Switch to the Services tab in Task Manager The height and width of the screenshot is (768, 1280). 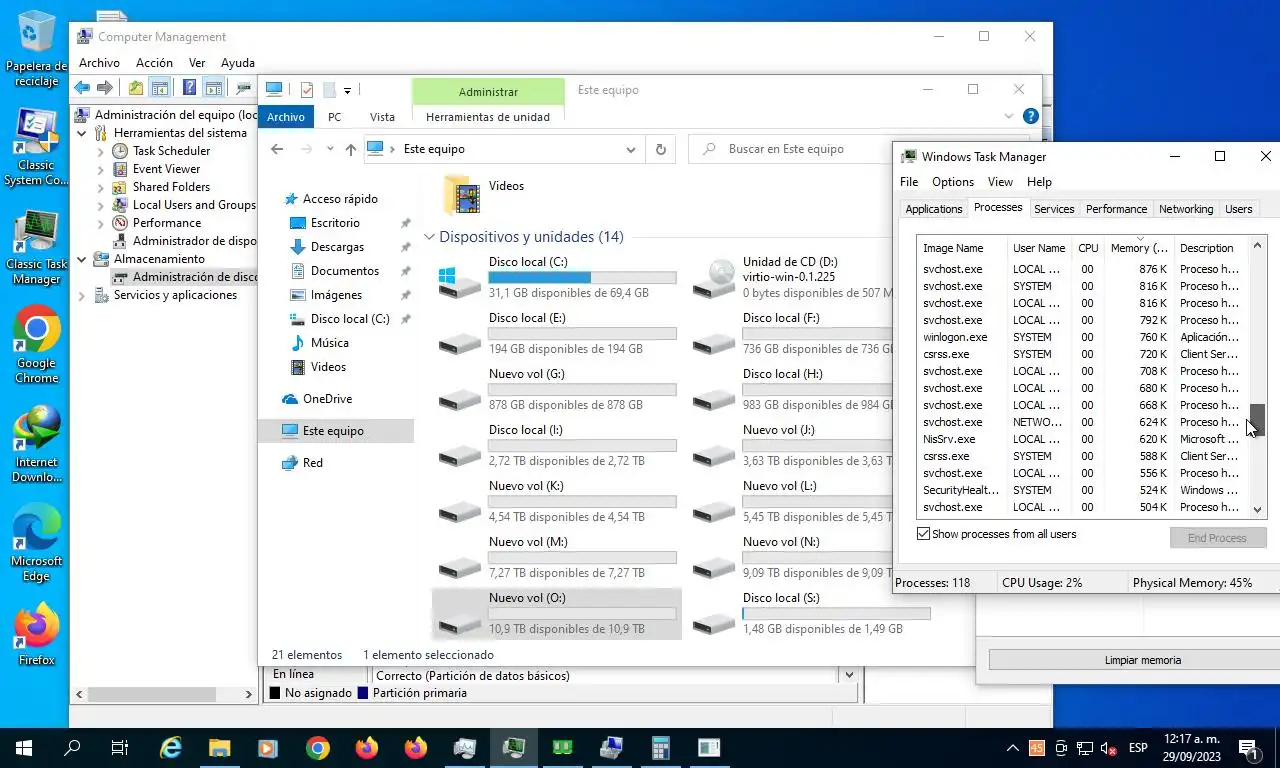coord(1054,209)
